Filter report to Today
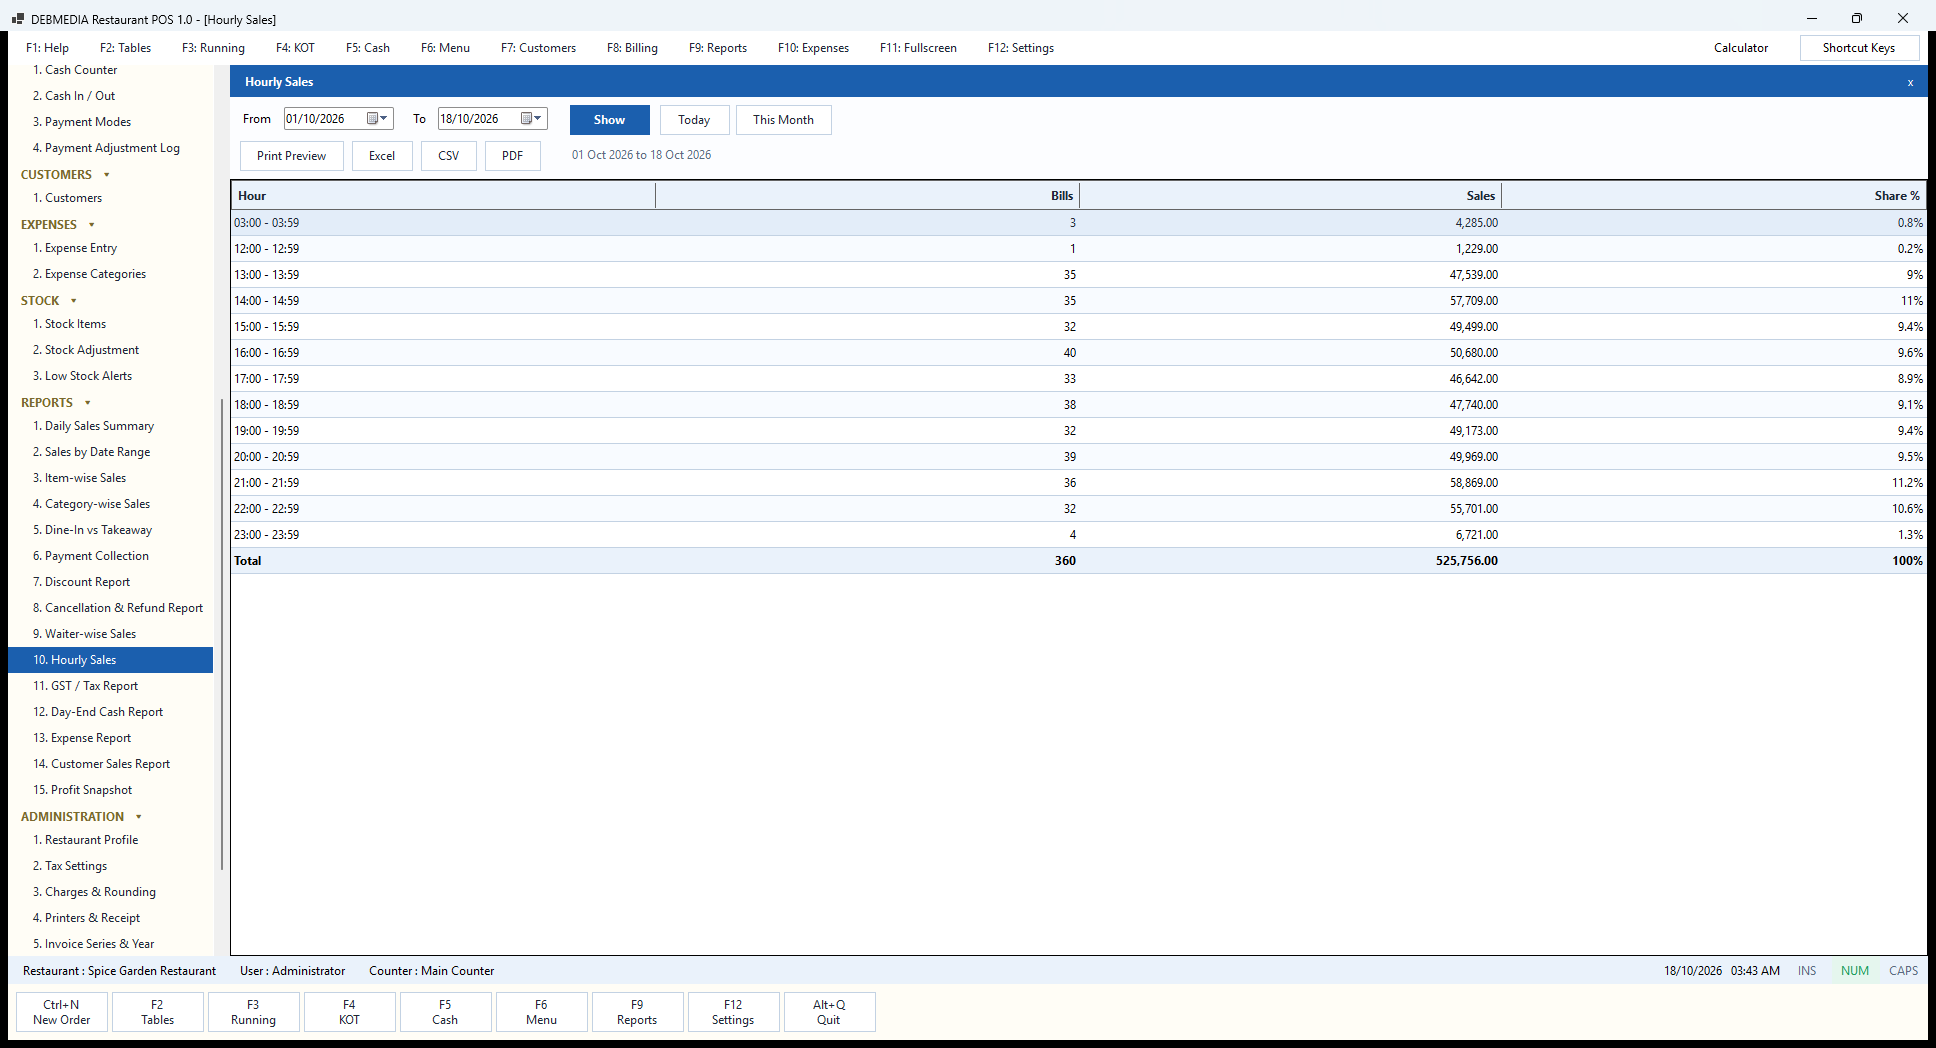This screenshot has height=1048, width=1936. point(694,120)
